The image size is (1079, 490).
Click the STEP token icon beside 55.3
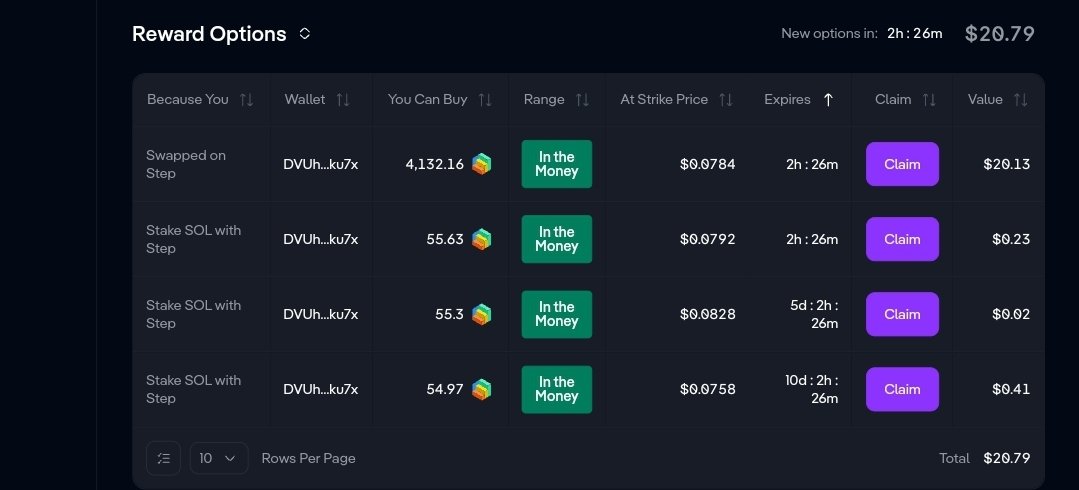[x=482, y=315]
